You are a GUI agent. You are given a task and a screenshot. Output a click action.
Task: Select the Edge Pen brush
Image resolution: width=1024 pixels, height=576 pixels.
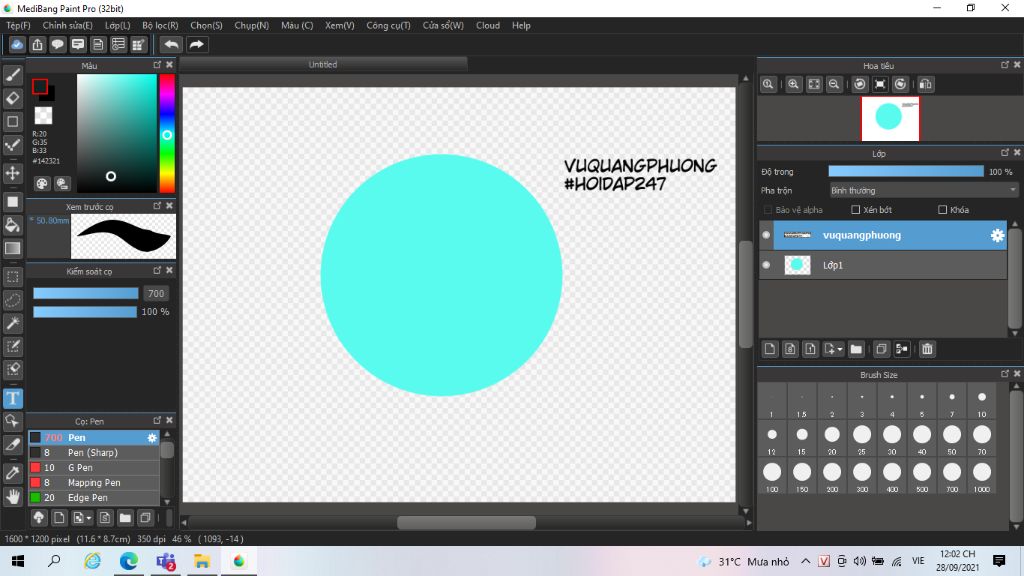pos(94,498)
